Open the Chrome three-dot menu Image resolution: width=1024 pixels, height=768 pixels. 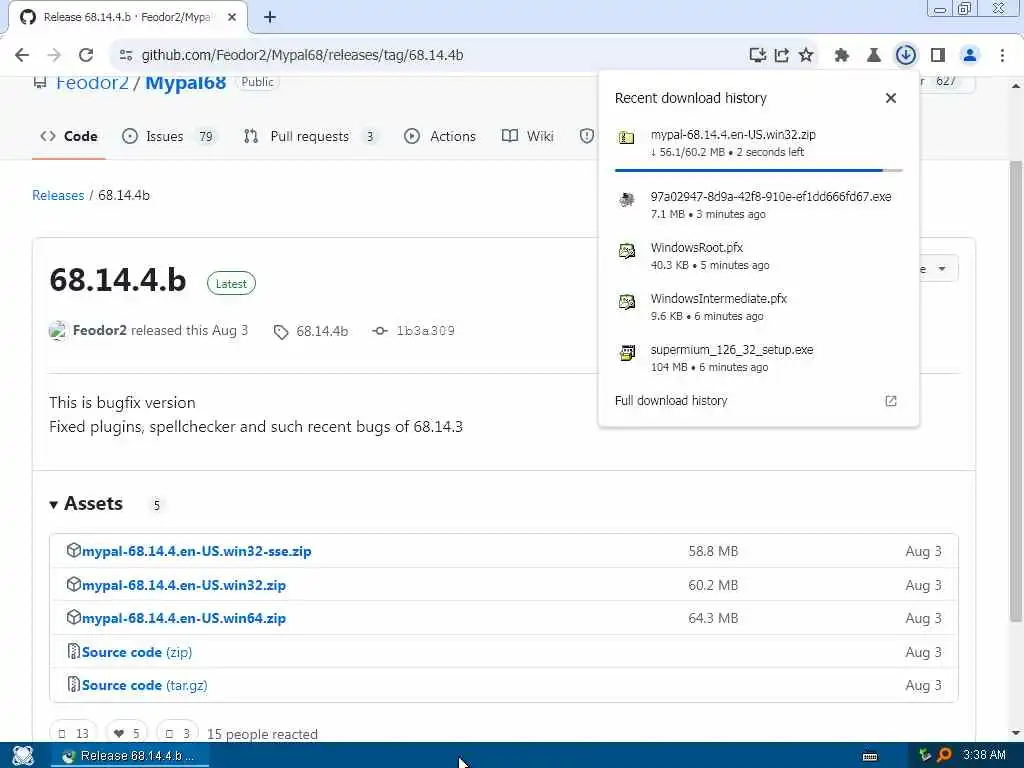click(x=1002, y=55)
